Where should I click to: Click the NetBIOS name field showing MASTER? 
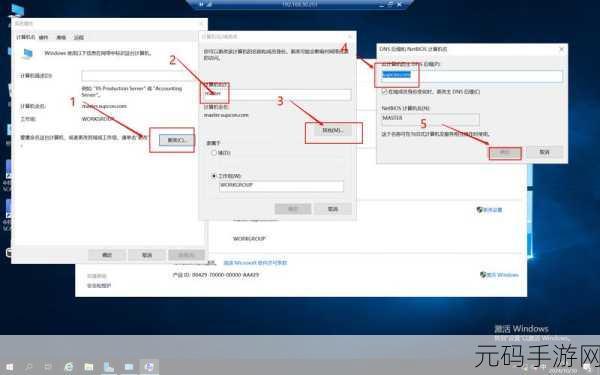(x=430, y=119)
